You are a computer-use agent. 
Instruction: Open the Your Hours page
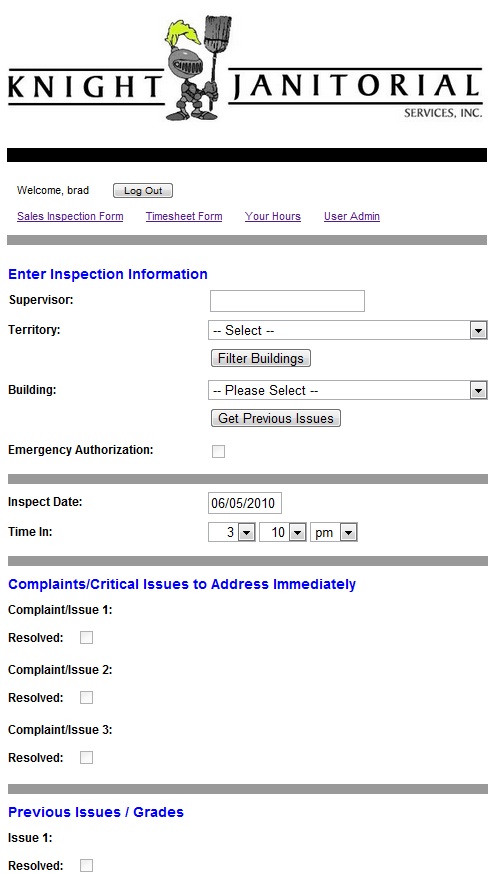[273, 216]
